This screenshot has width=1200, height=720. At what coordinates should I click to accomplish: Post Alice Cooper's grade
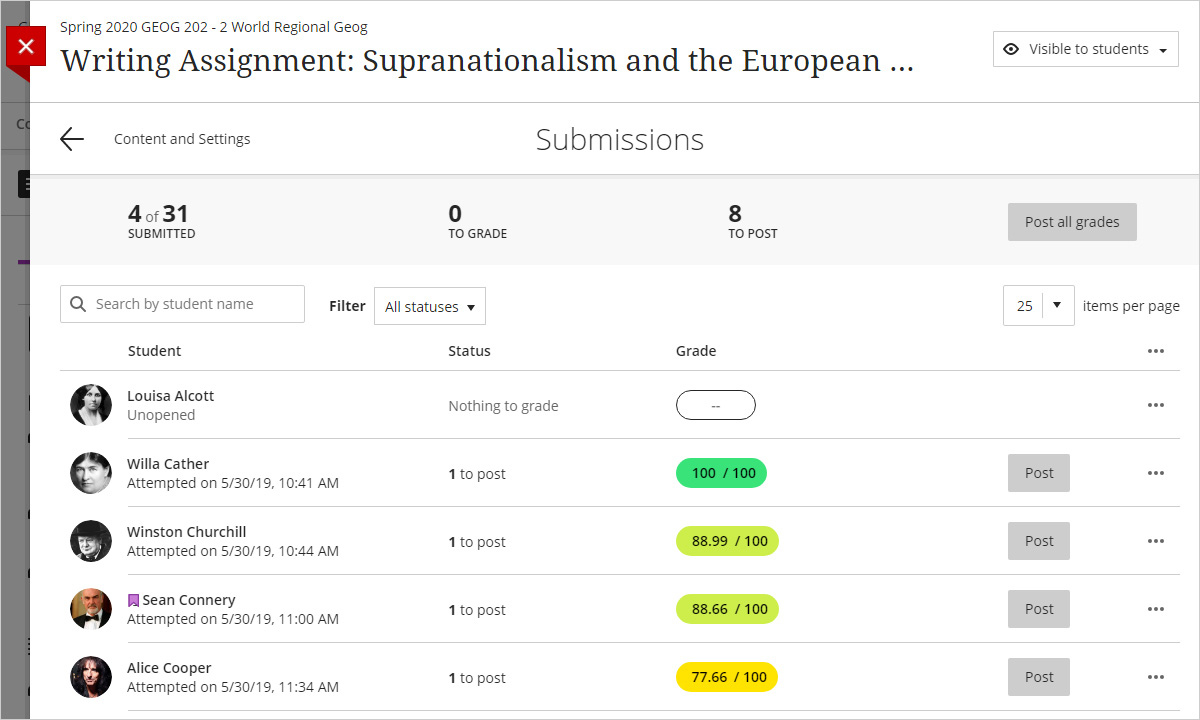click(1038, 677)
